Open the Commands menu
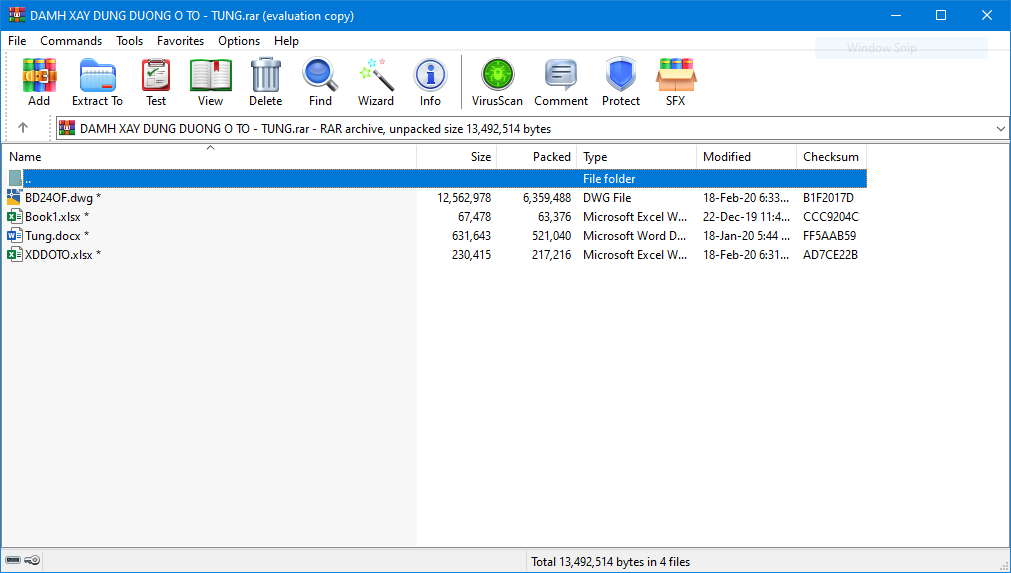The height and width of the screenshot is (573, 1011). [x=71, y=41]
